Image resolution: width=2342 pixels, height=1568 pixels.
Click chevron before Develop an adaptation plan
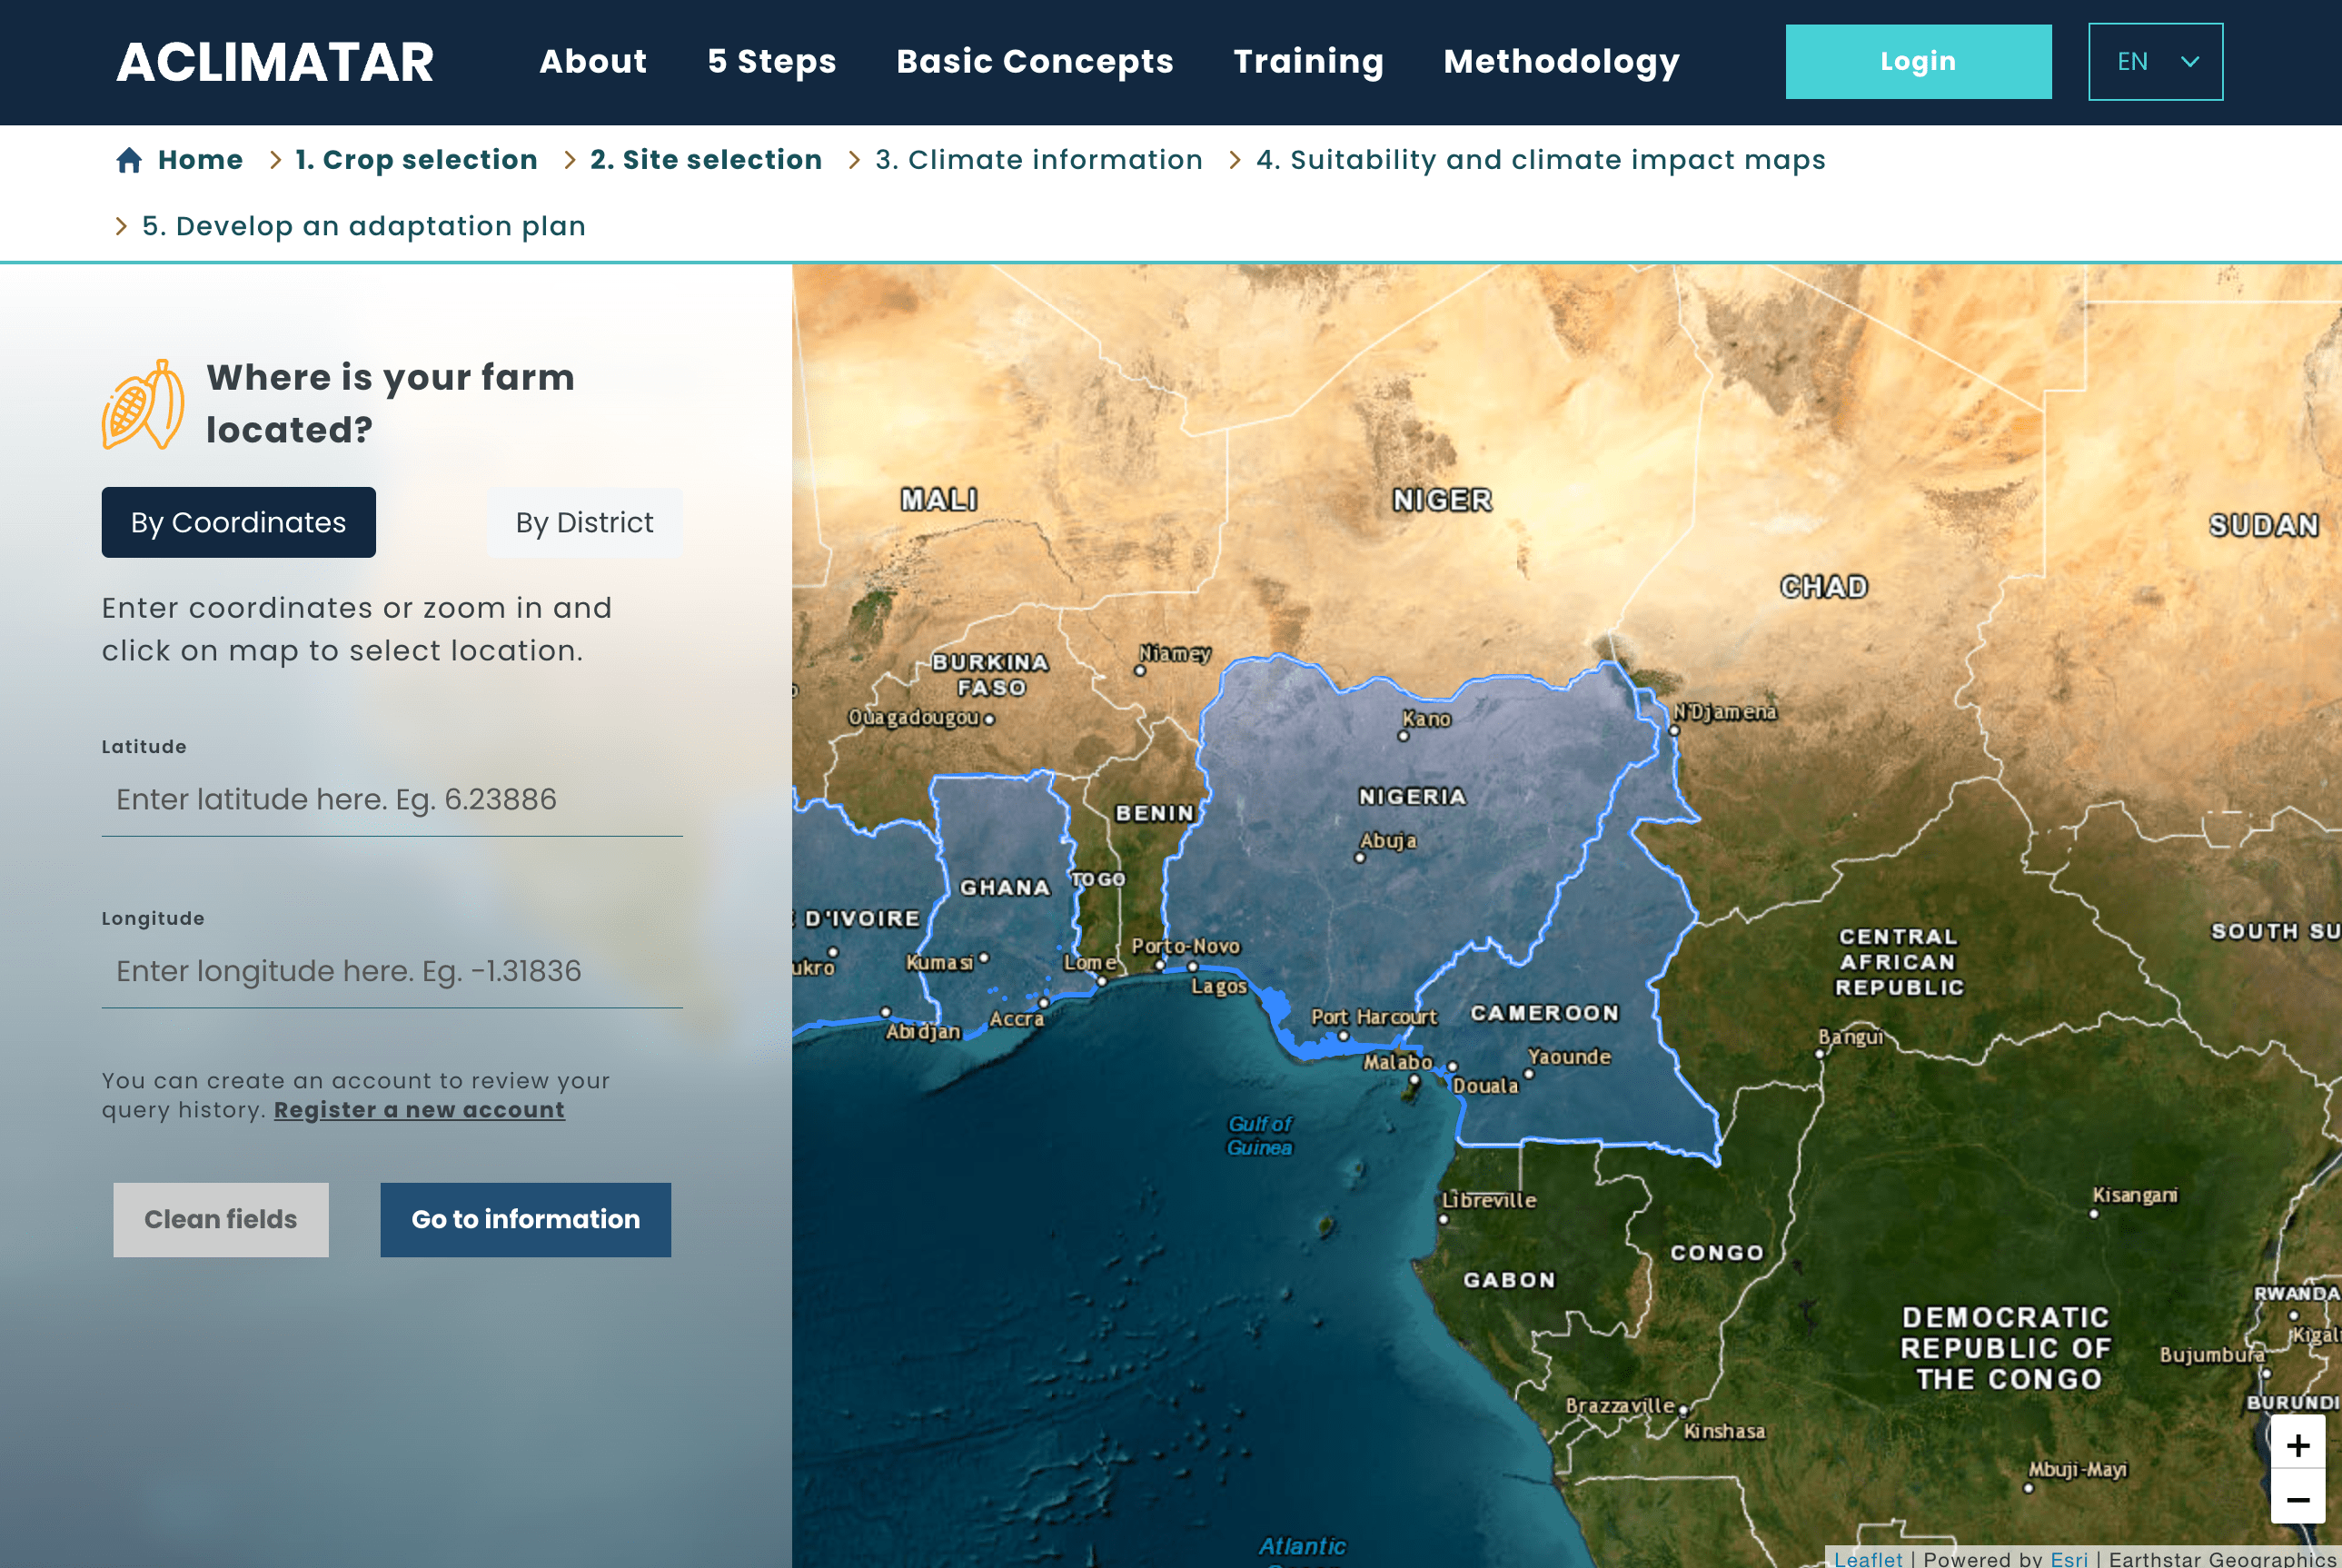(x=121, y=226)
